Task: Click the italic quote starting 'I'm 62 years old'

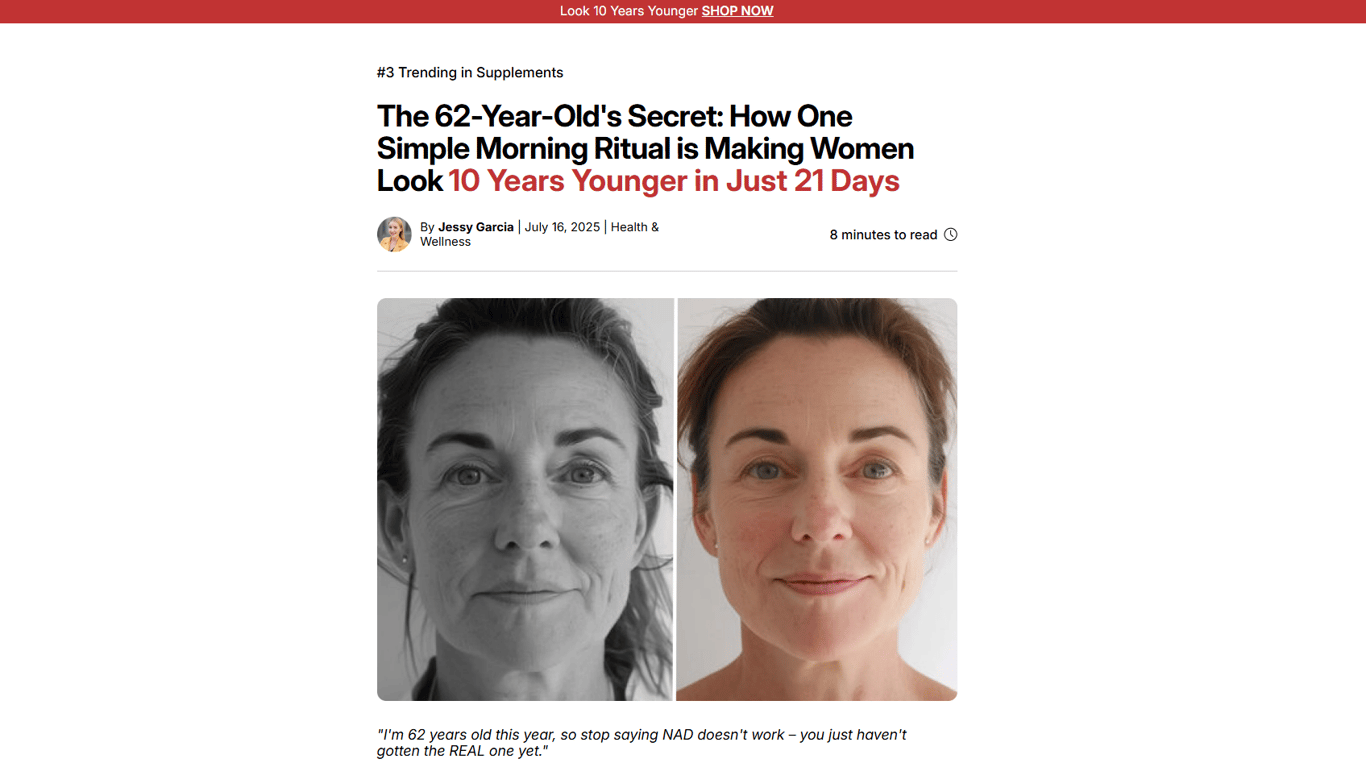Action: pos(642,743)
